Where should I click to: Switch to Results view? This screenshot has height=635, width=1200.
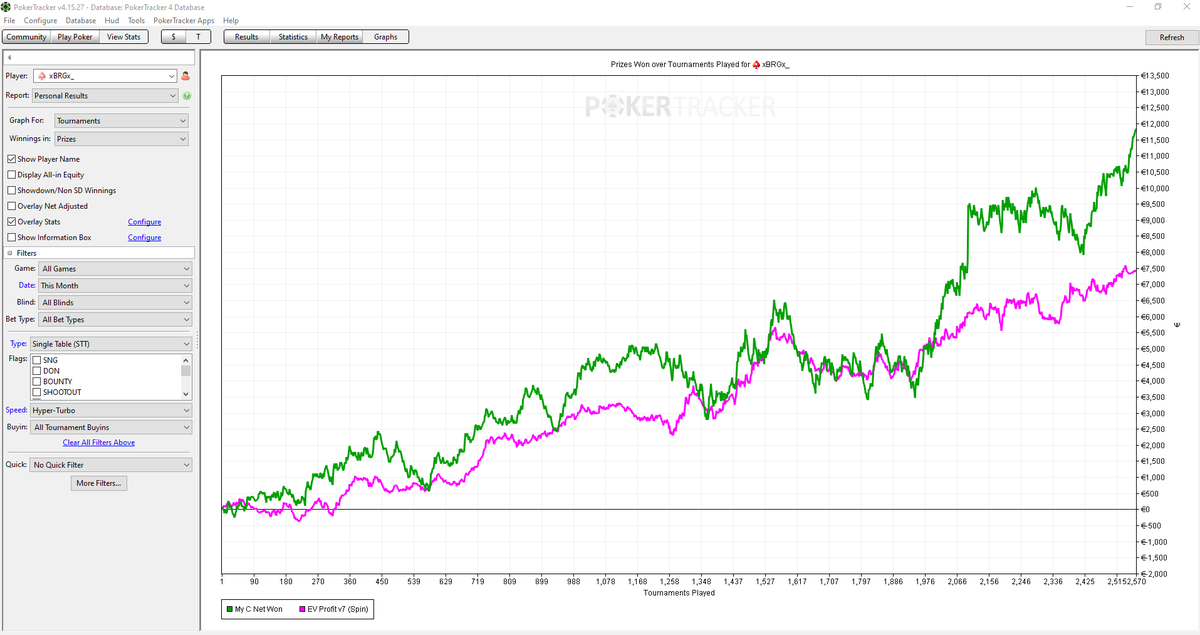(246, 37)
